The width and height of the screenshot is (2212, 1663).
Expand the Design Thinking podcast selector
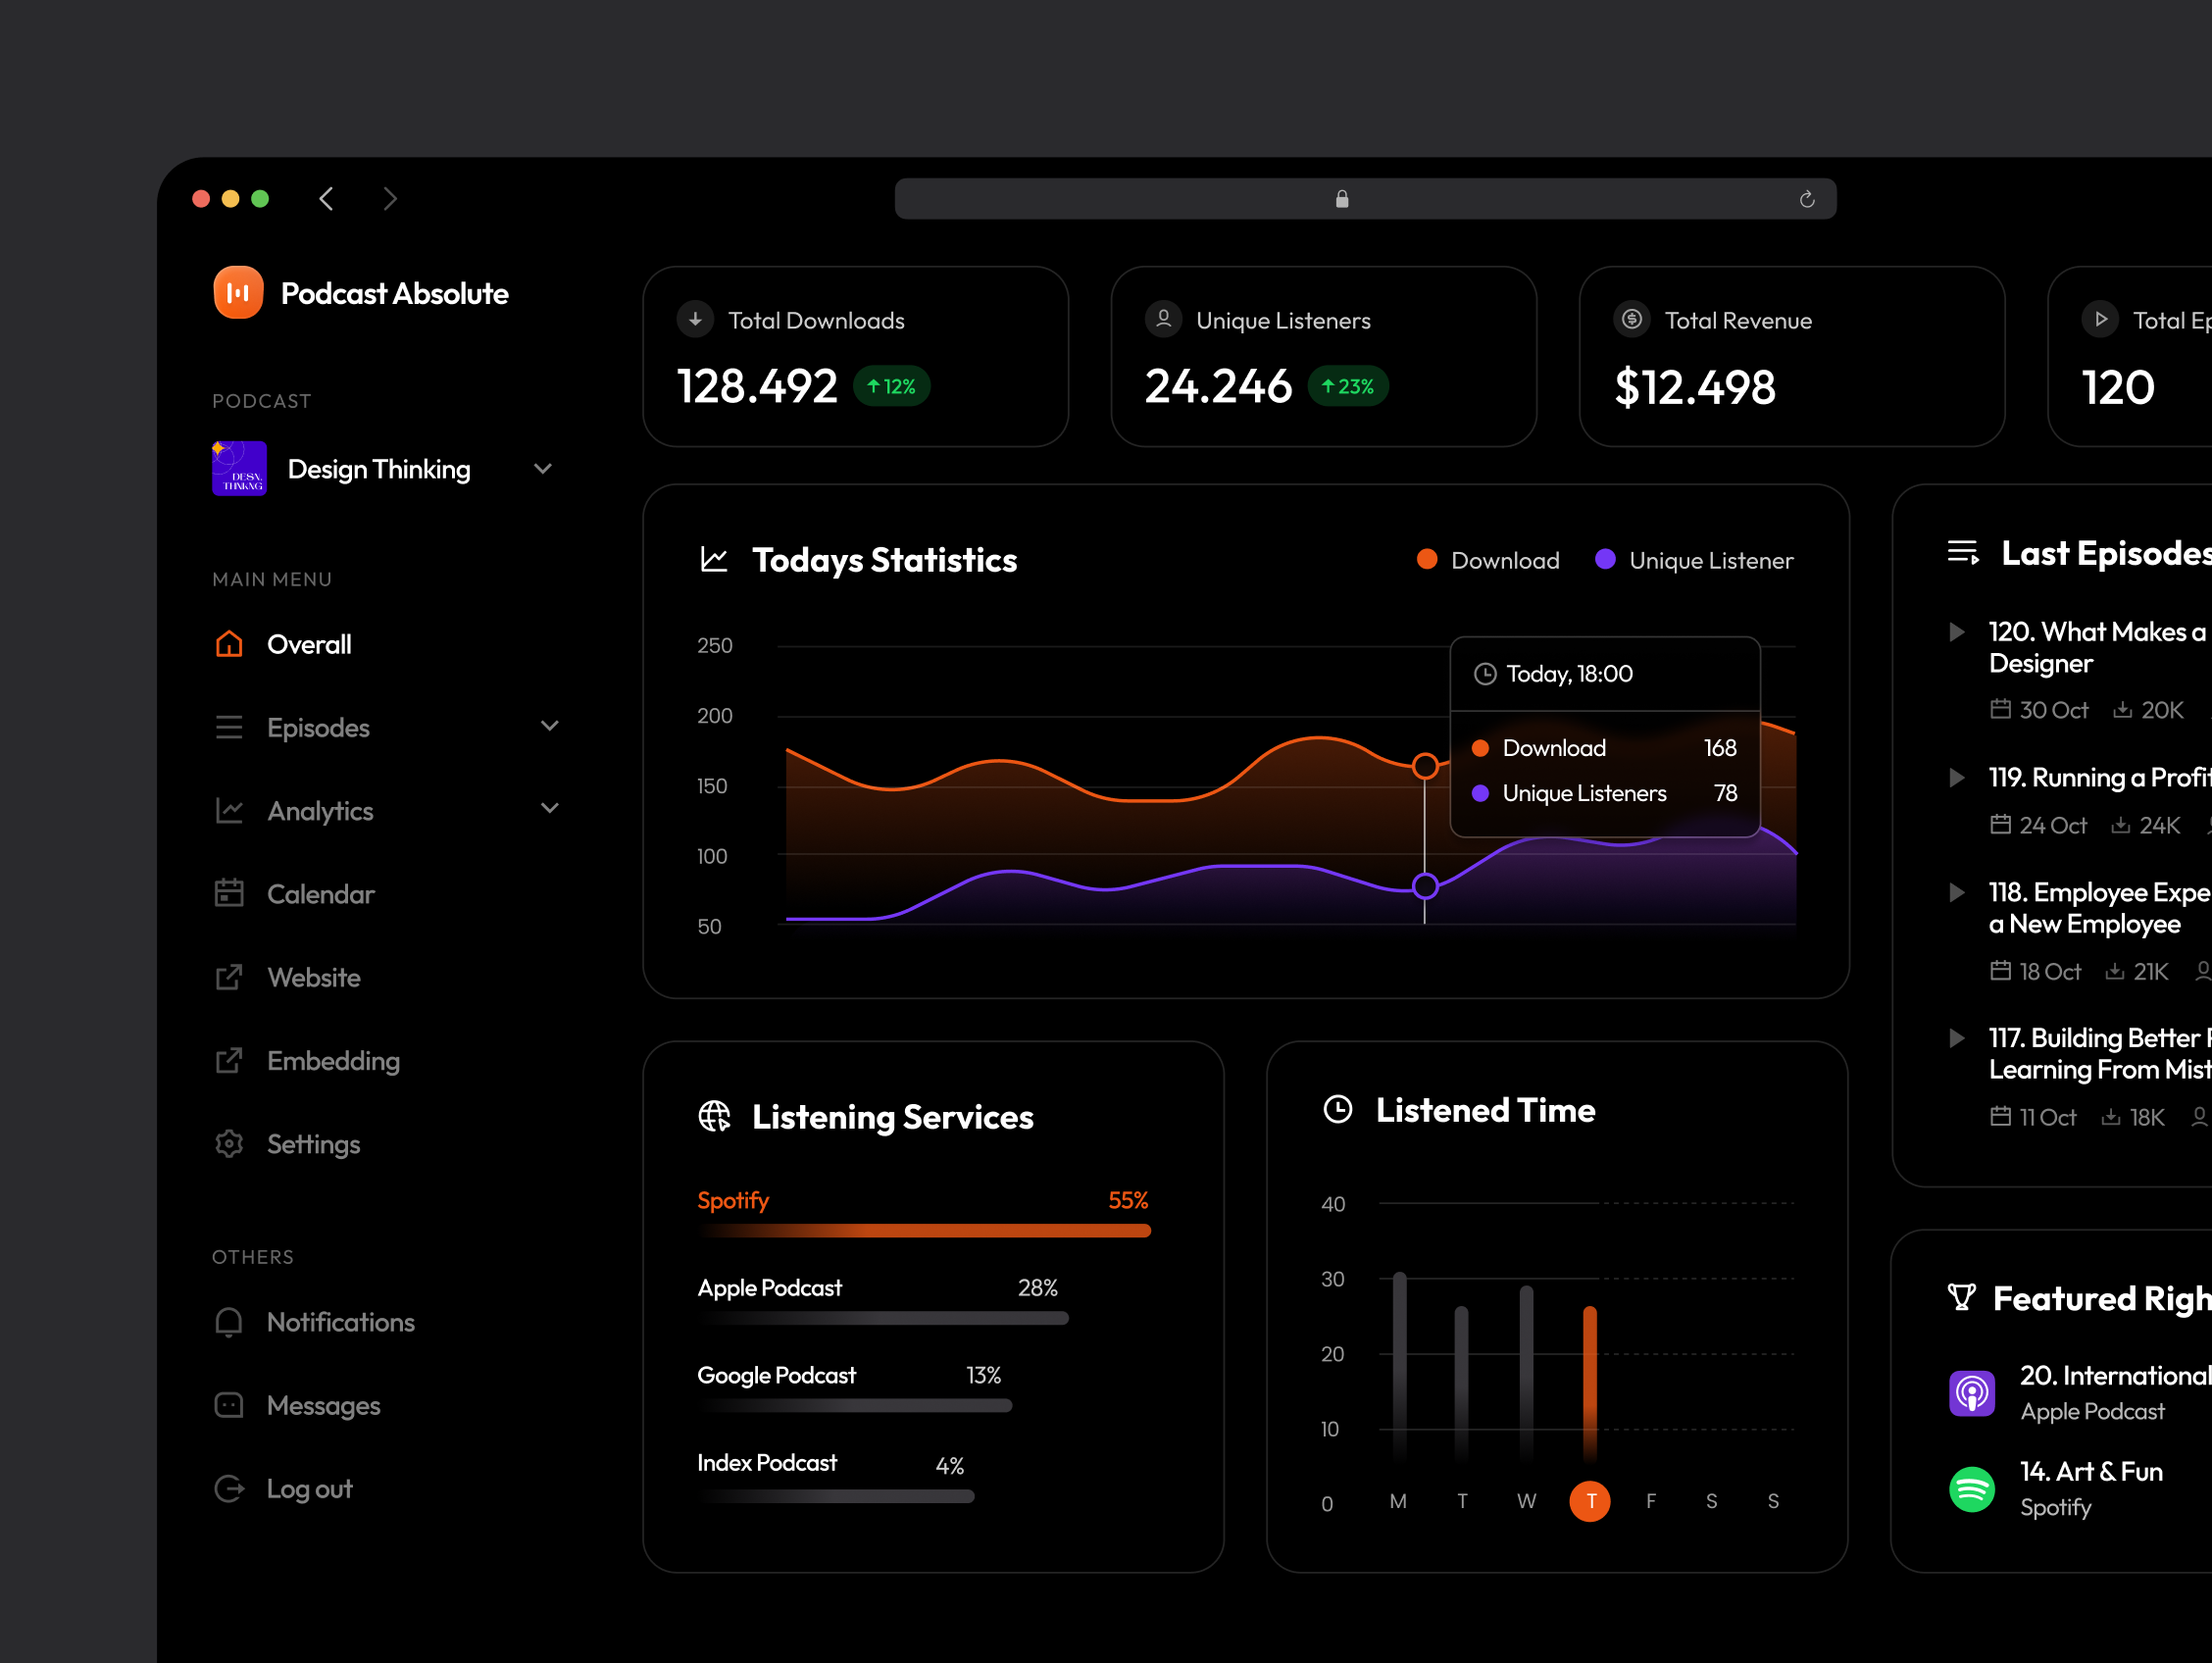542,468
